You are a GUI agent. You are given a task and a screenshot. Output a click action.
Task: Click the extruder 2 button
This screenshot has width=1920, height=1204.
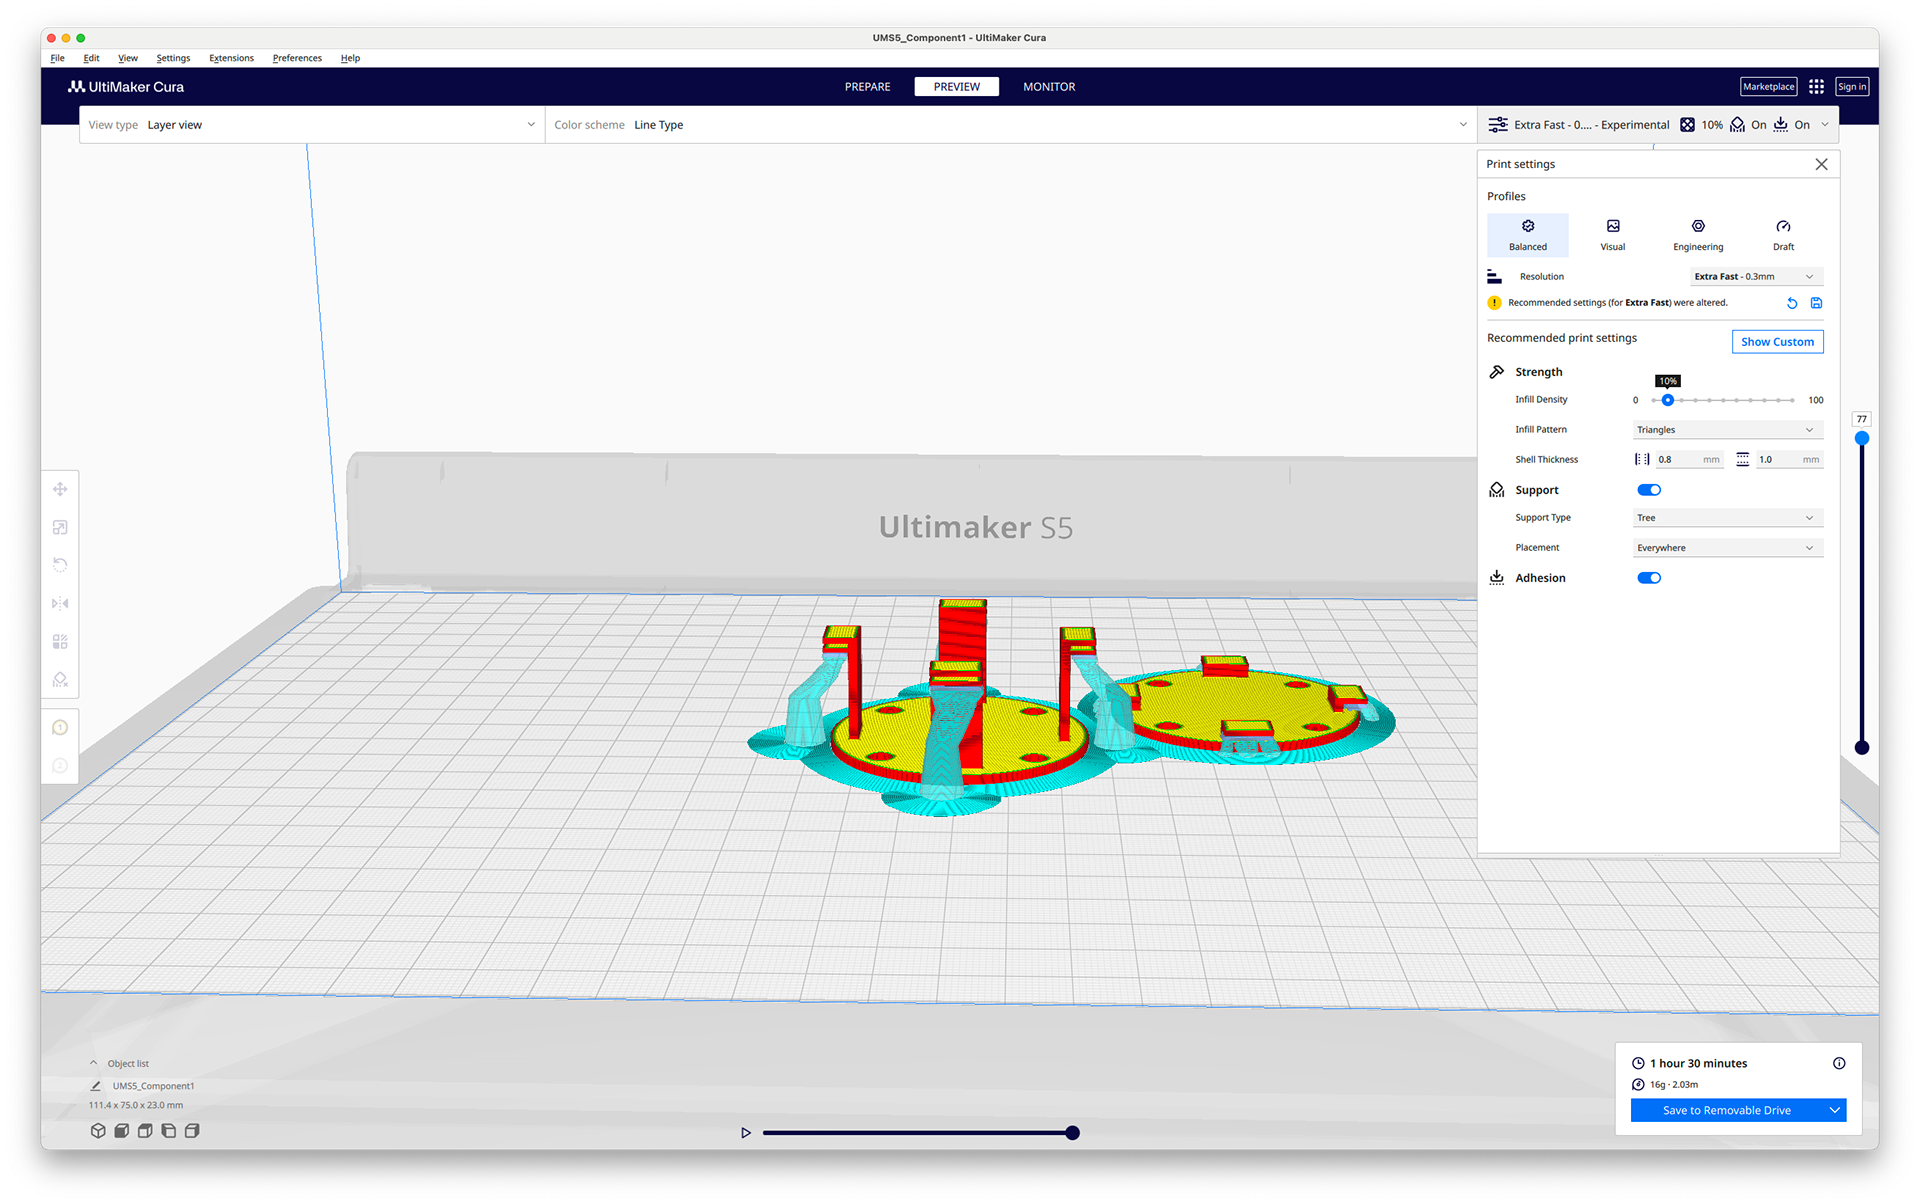pos(60,766)
